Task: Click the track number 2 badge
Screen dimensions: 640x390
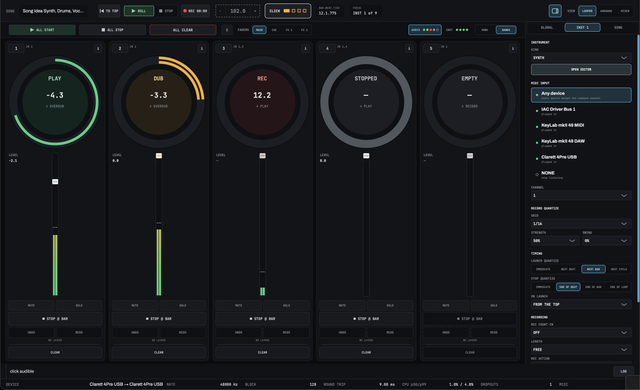Action: pyautogui.click(x=120, y=49)
